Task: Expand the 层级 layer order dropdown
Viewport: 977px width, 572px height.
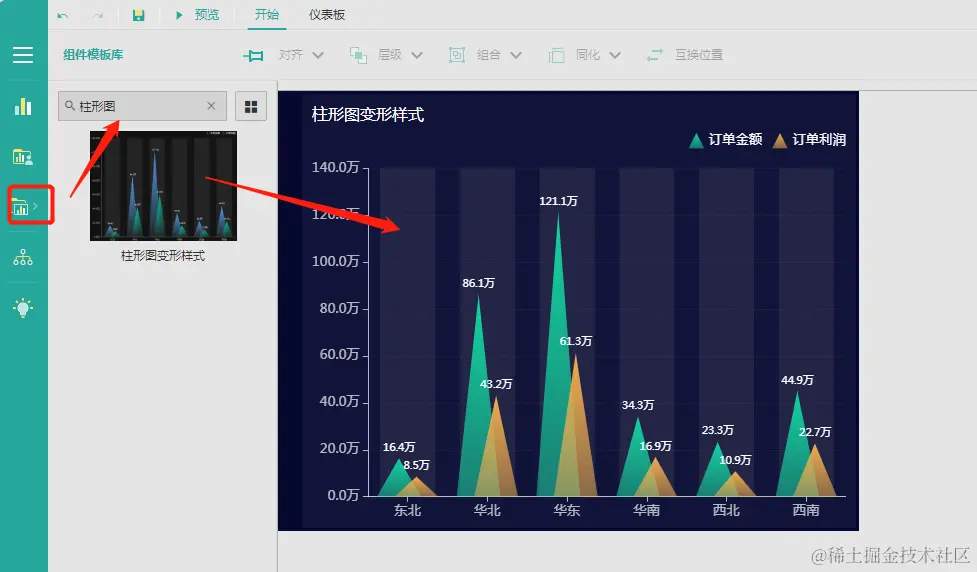Action: [417, 55]
